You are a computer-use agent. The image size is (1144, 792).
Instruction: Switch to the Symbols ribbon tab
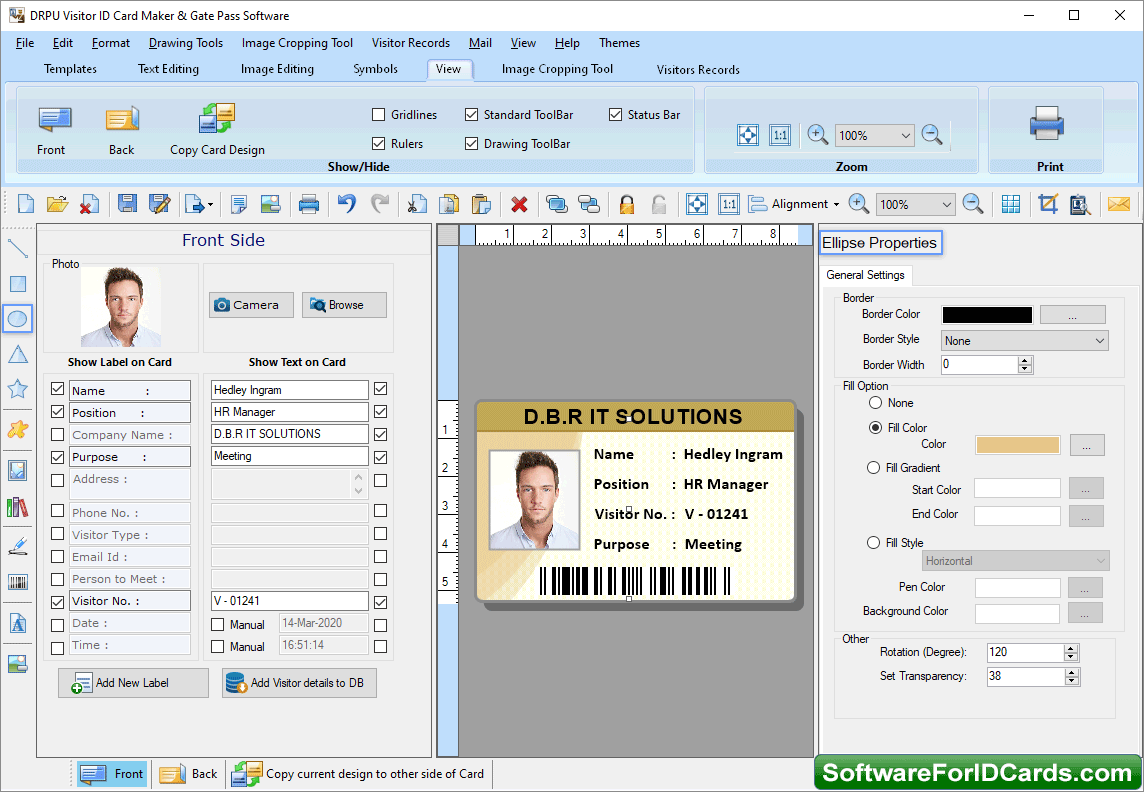[376, 69]
